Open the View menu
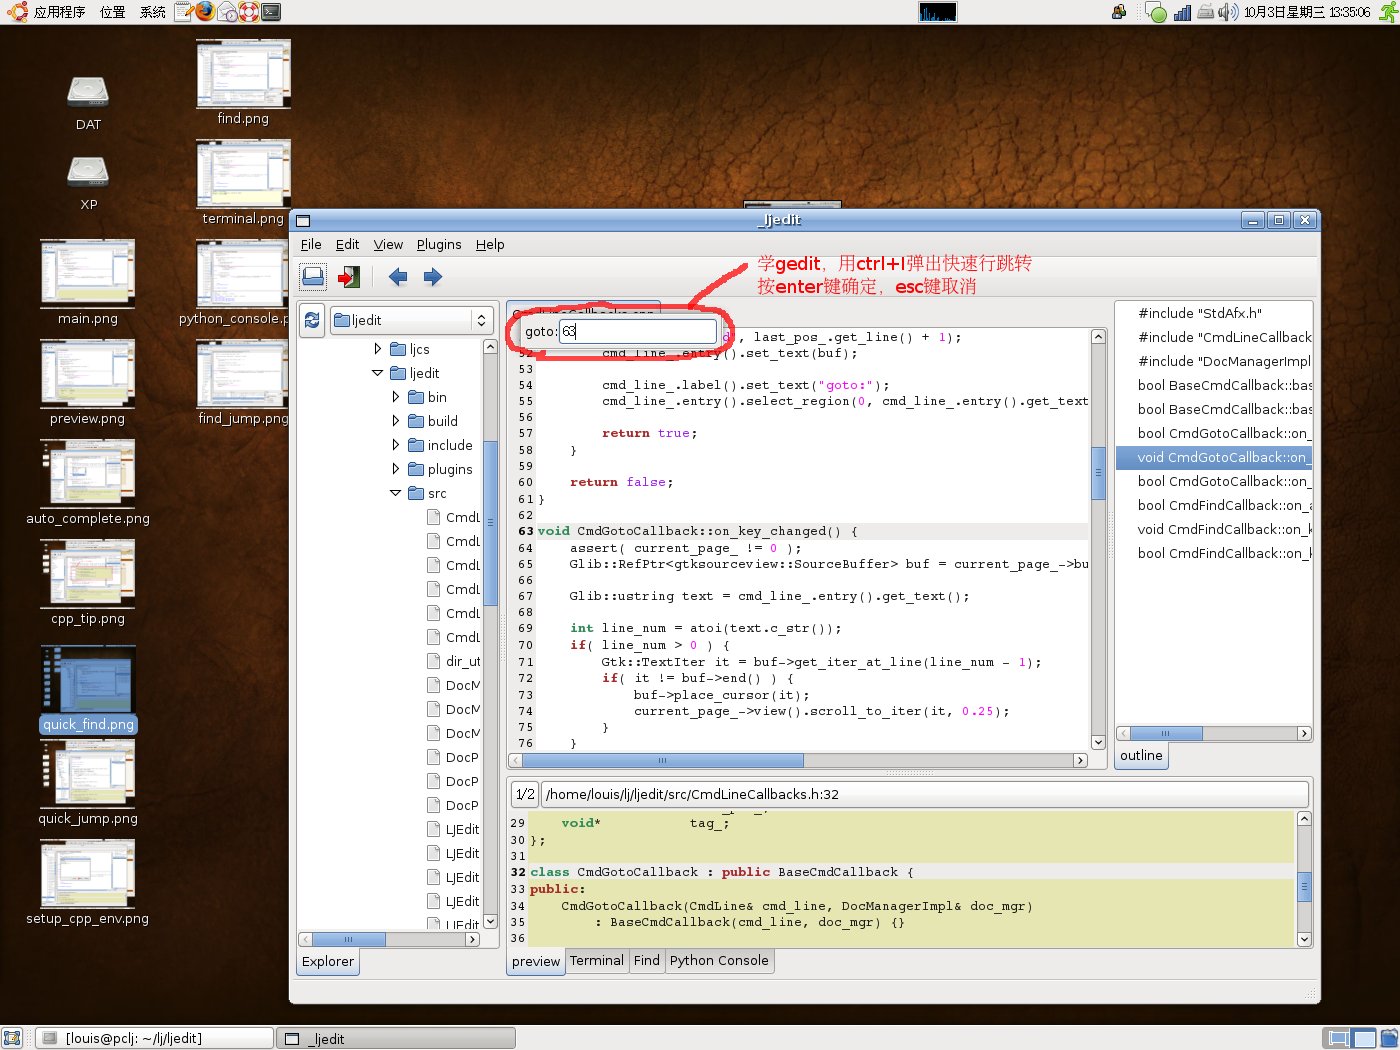 point(388,244)
